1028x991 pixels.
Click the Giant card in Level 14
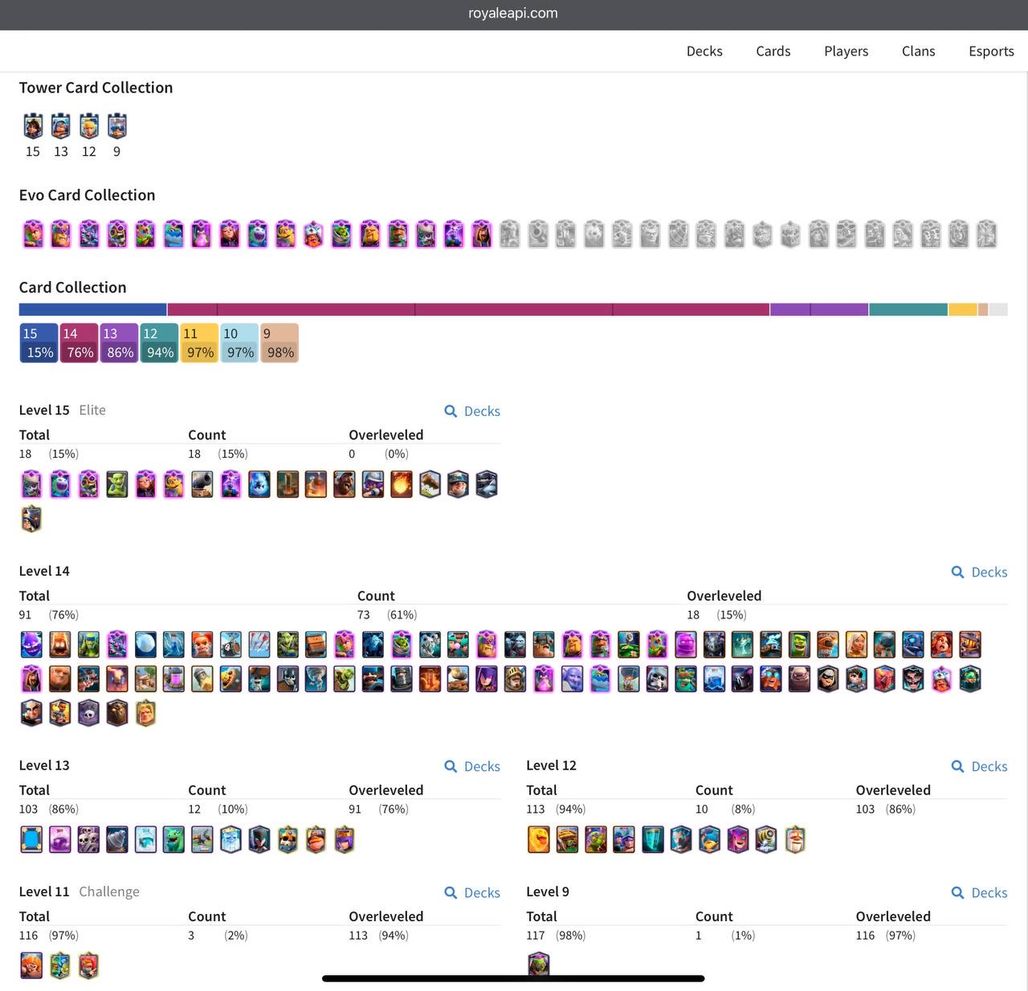pyautogui.click(x=60, y=679)
